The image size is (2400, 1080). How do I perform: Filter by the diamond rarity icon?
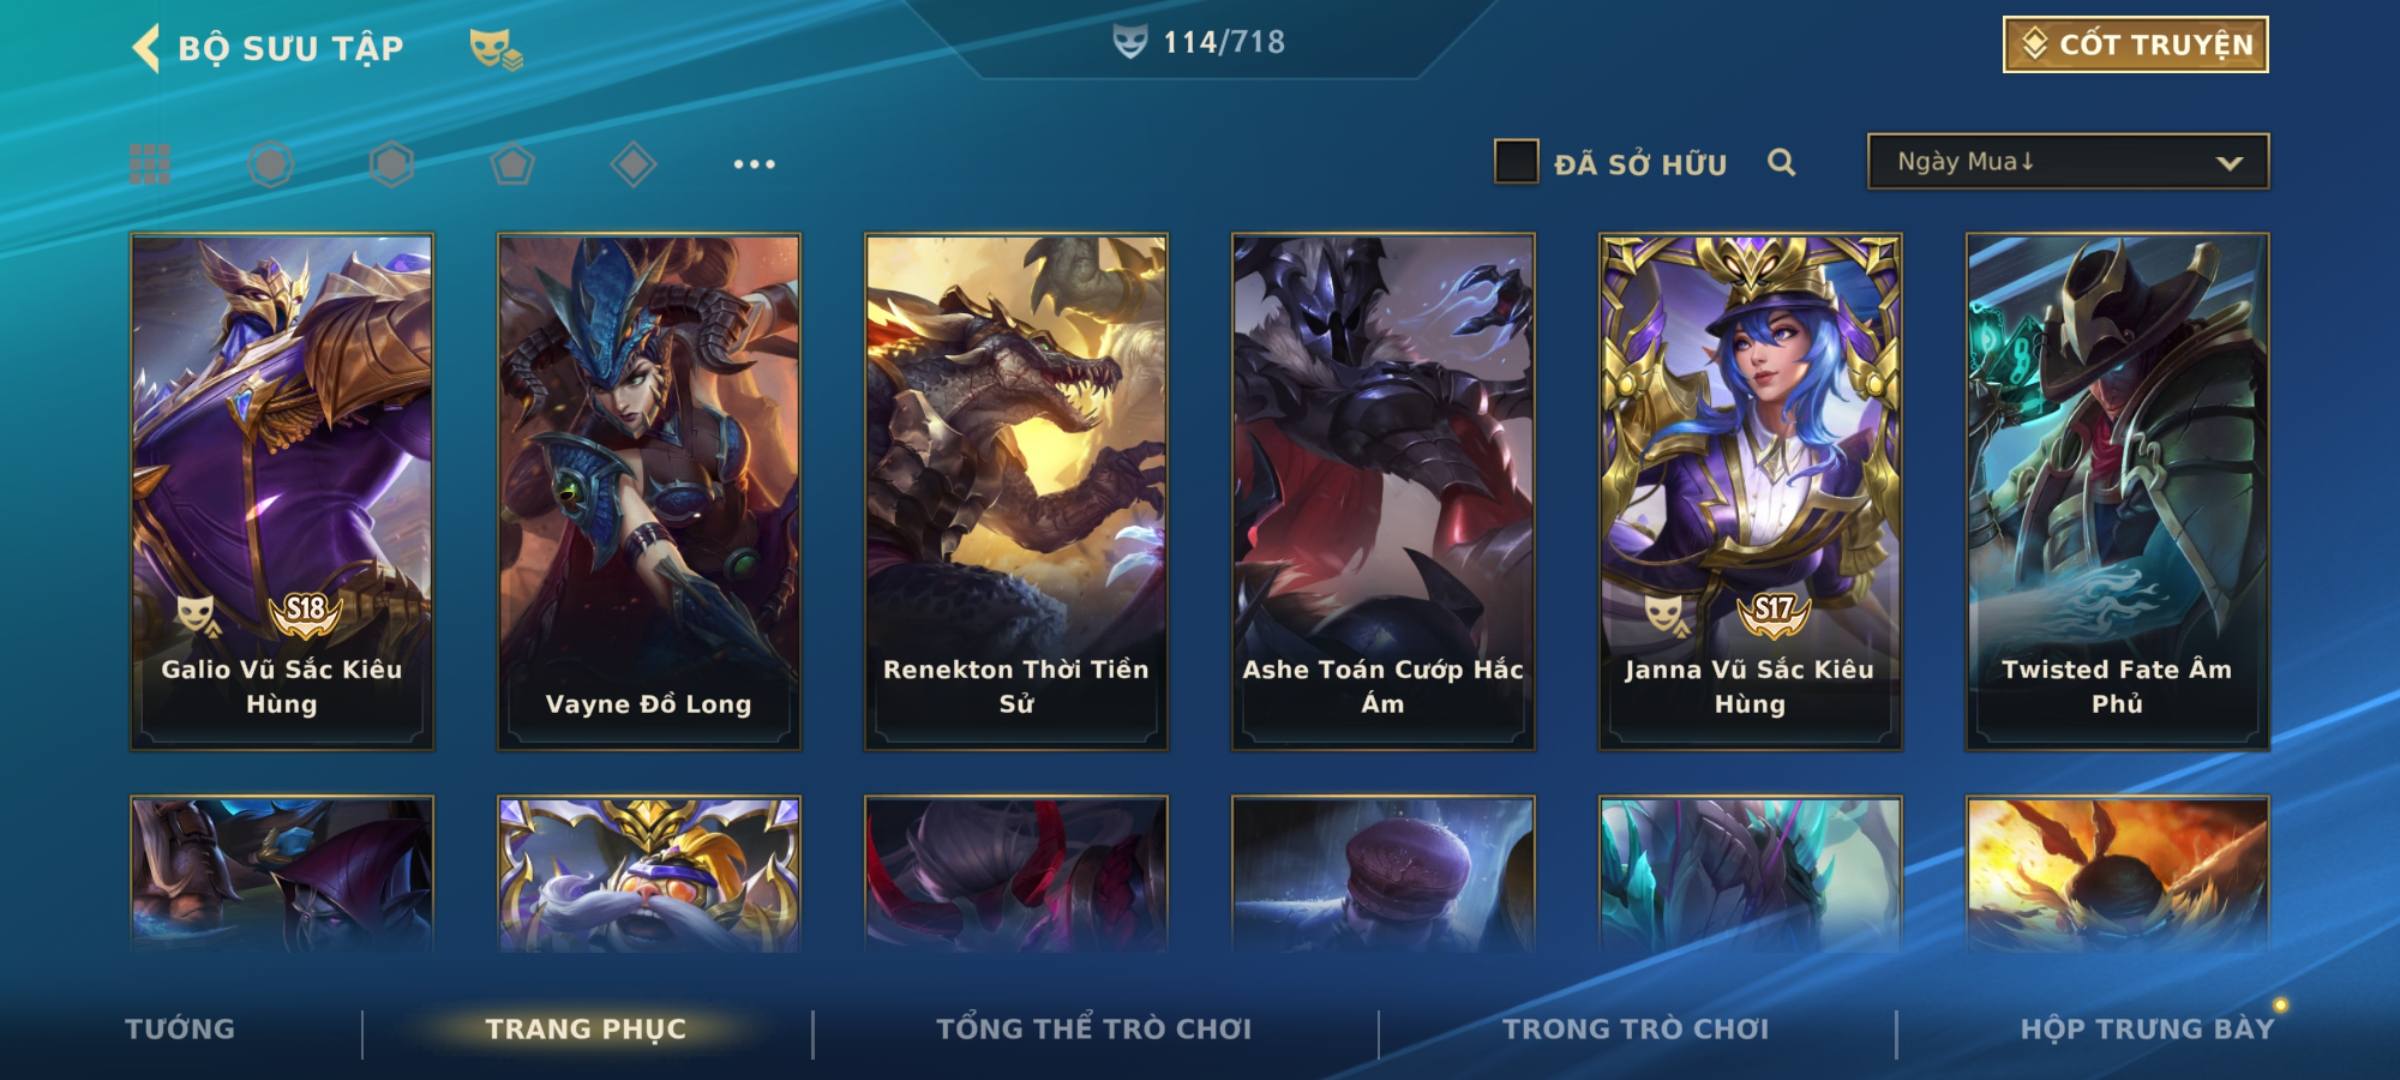click(x=633, y=164)
